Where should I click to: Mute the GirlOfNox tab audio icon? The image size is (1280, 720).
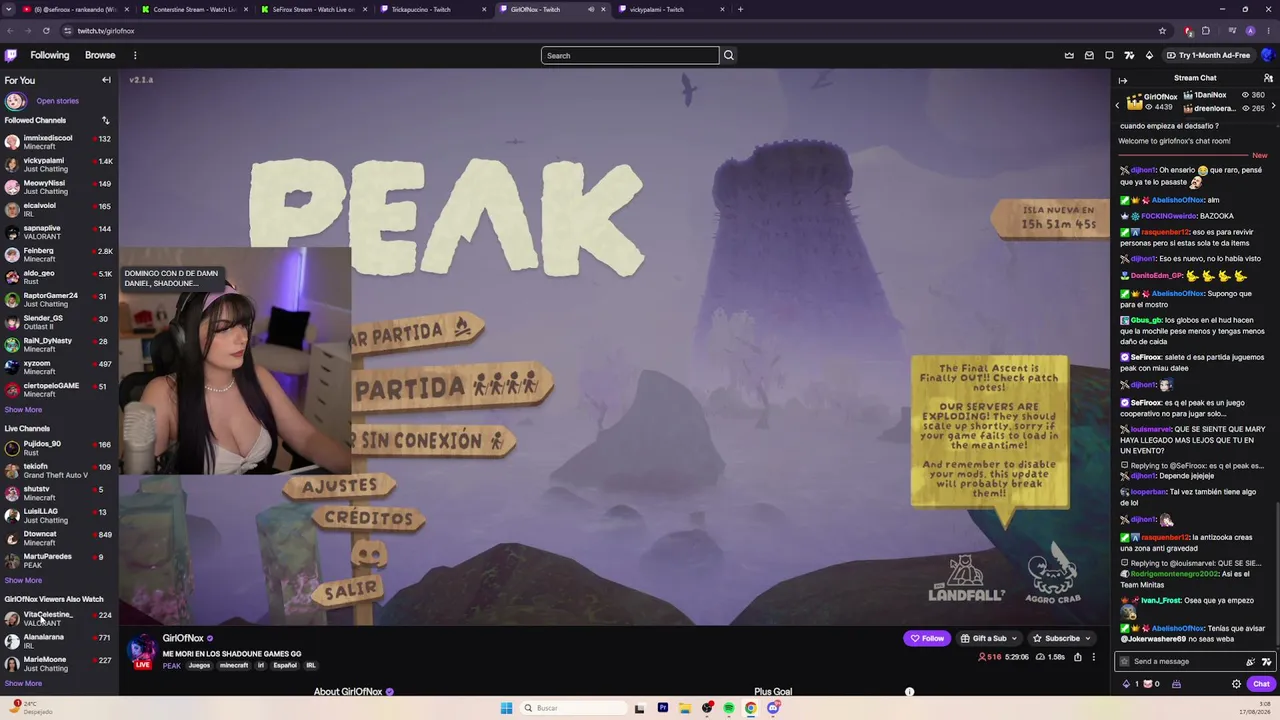(591, 10)
